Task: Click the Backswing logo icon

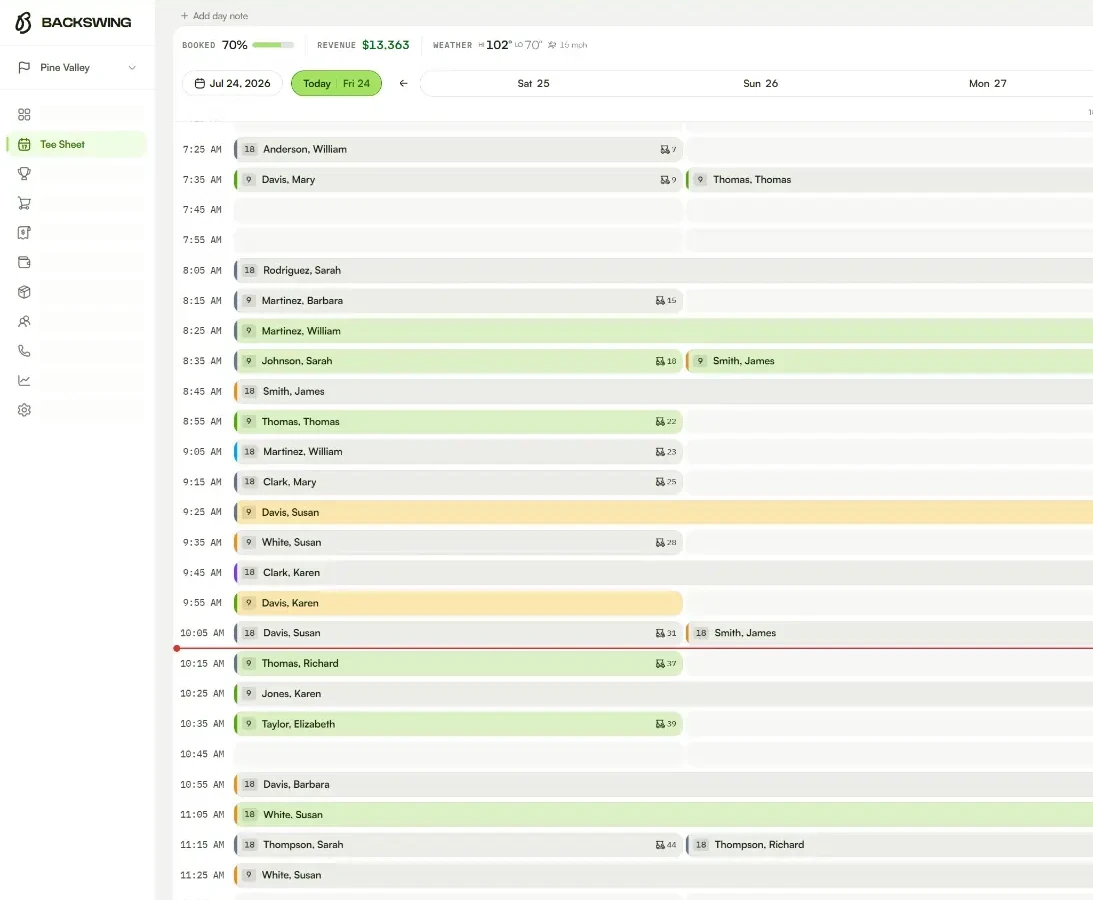Action: 23,22
